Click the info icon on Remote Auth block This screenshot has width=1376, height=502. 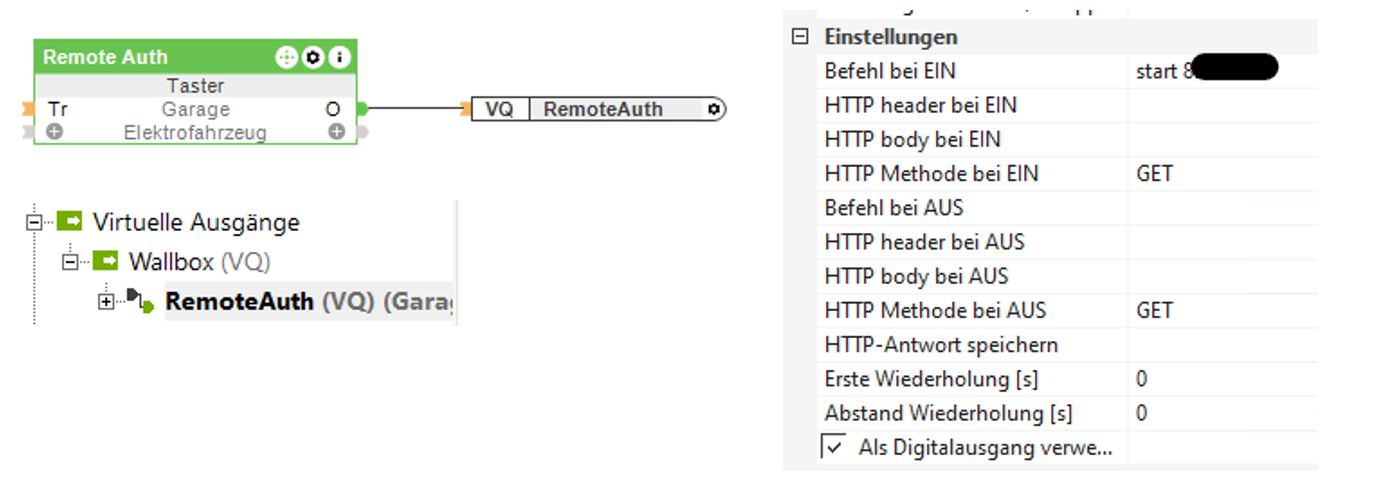pos(340,58)
